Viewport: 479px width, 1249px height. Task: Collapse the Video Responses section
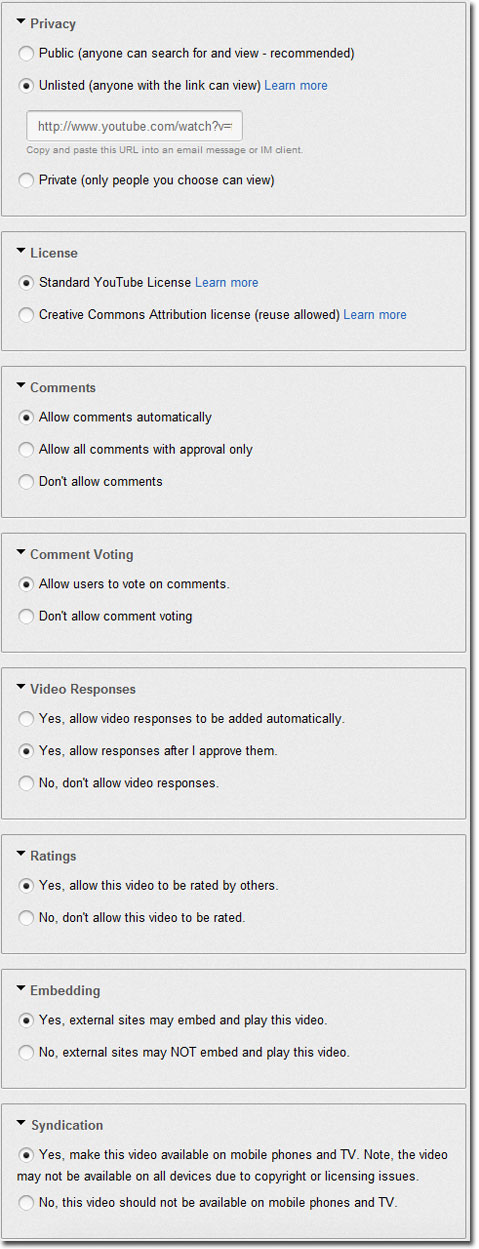[x=21, y=686]
